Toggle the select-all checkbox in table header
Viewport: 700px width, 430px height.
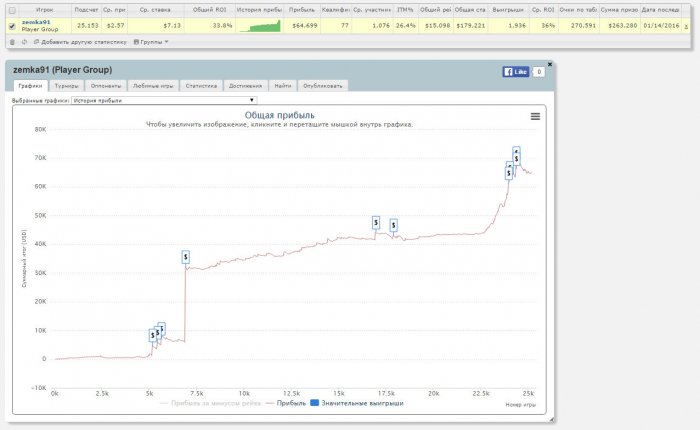(x=12, y=10)
